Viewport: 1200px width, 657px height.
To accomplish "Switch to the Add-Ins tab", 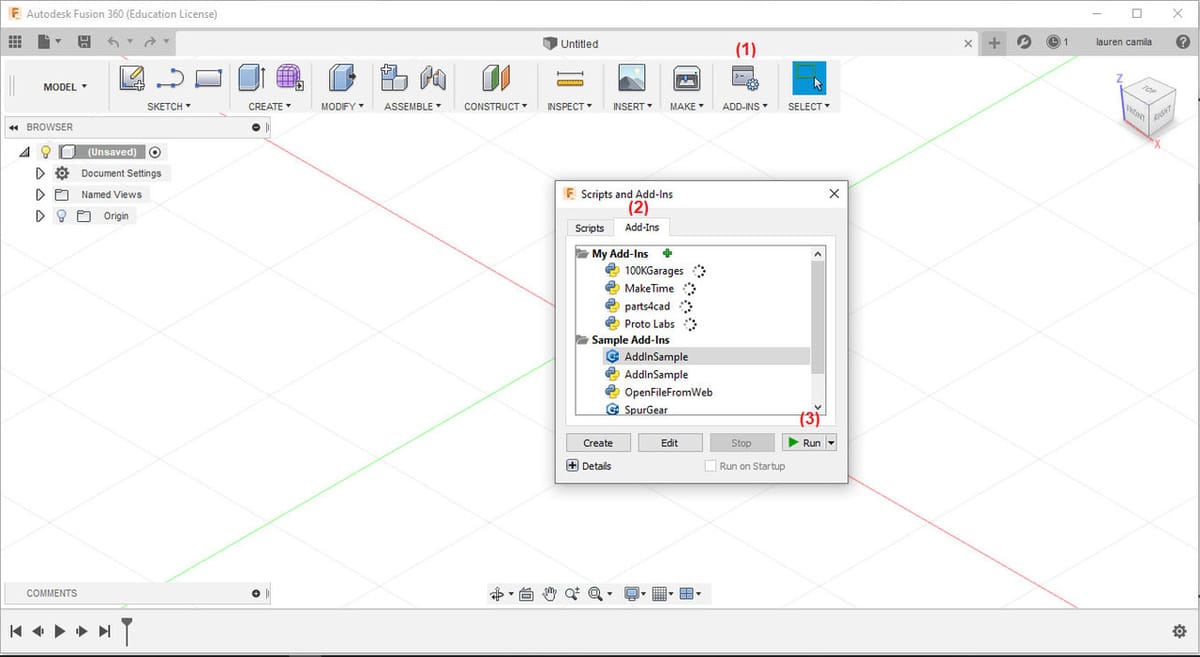I will (643, 227).
